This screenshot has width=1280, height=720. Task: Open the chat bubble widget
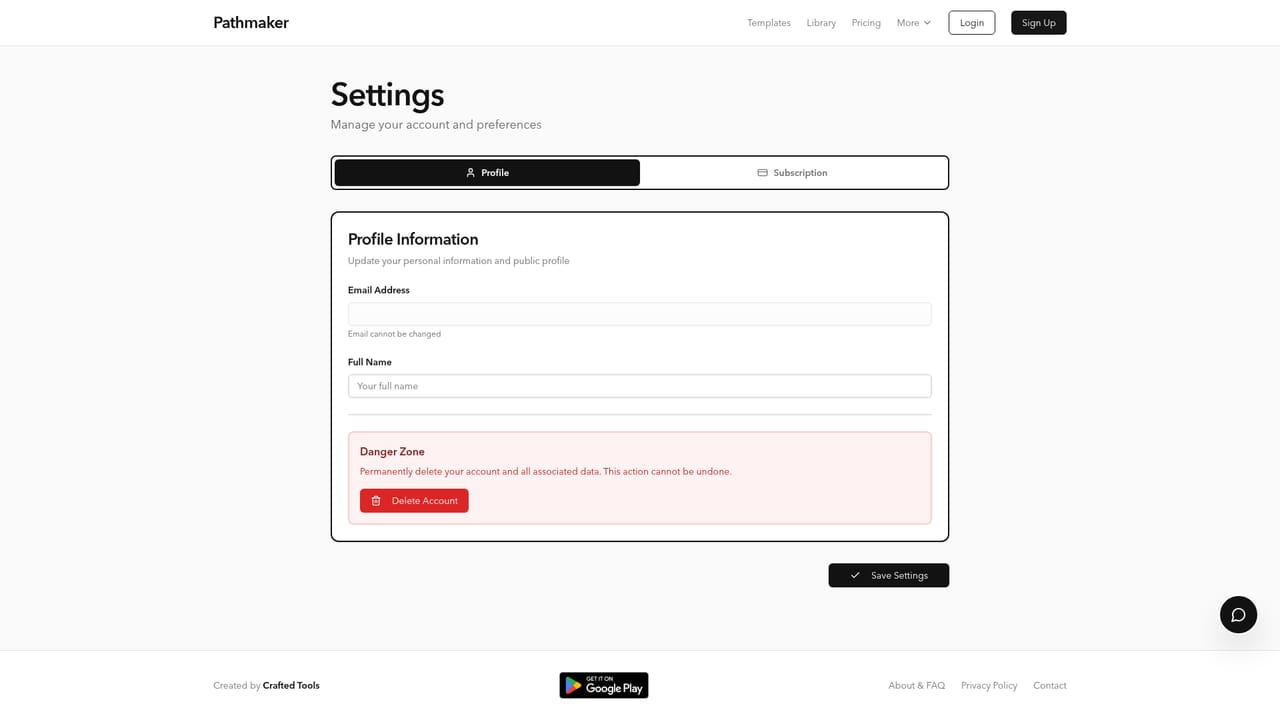pos(1238,615)
